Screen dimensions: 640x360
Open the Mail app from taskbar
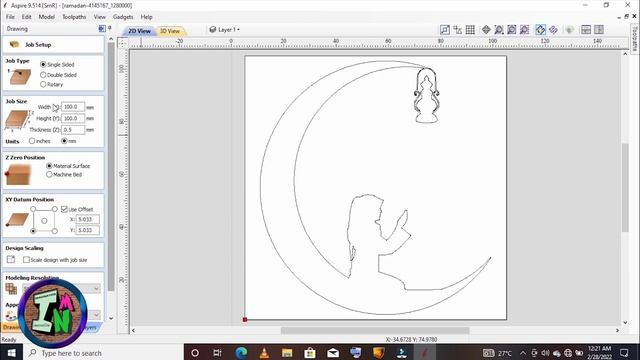[333, 353]
